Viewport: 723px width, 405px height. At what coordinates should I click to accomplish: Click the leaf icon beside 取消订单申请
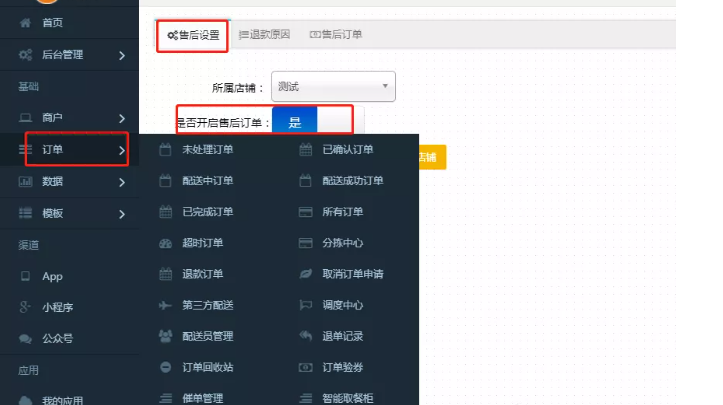tap(305, 274)
